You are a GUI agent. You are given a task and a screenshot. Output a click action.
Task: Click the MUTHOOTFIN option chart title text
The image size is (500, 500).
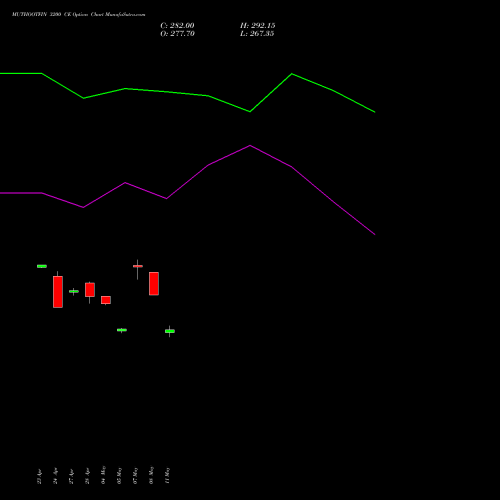[x=78, y=15]
